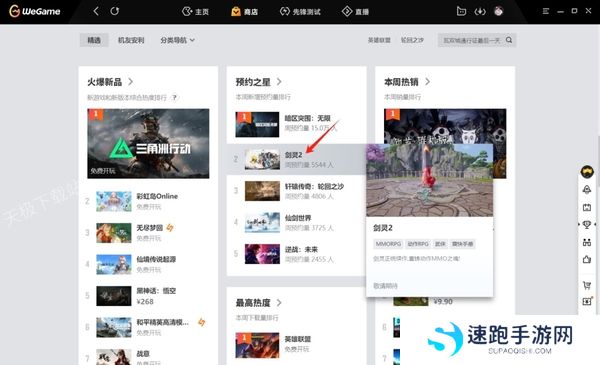The width and height of the screenshot is (600, 365).
Task: Click the calendar sidebar icon
Action: 587,207
